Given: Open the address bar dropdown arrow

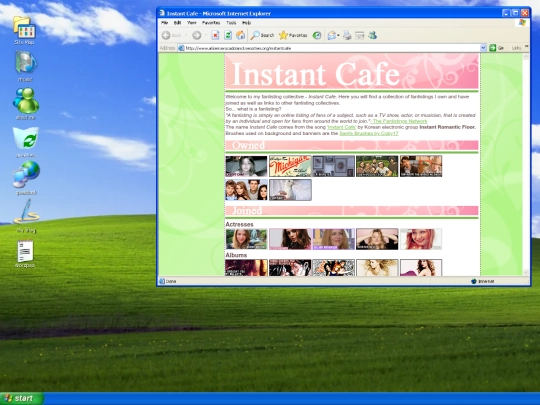Looking at the screenshot, I should point(483,48).
